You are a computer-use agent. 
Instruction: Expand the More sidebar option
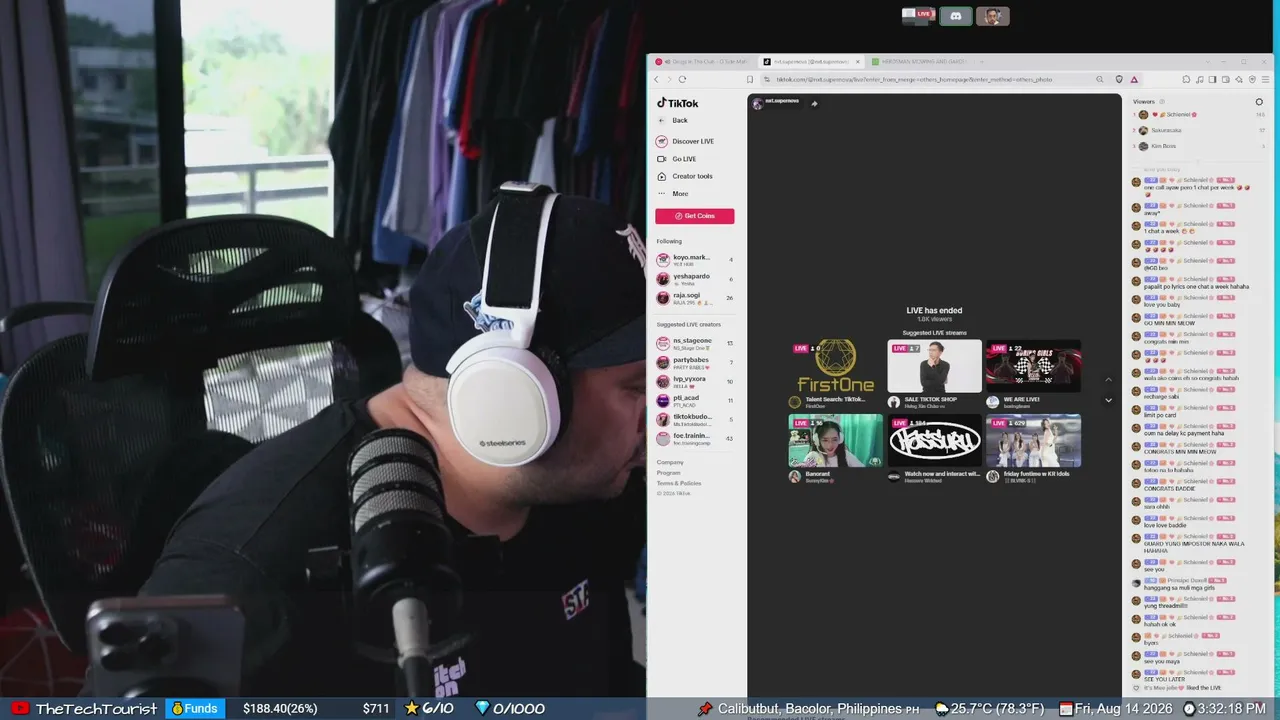[x=672, y=194]
